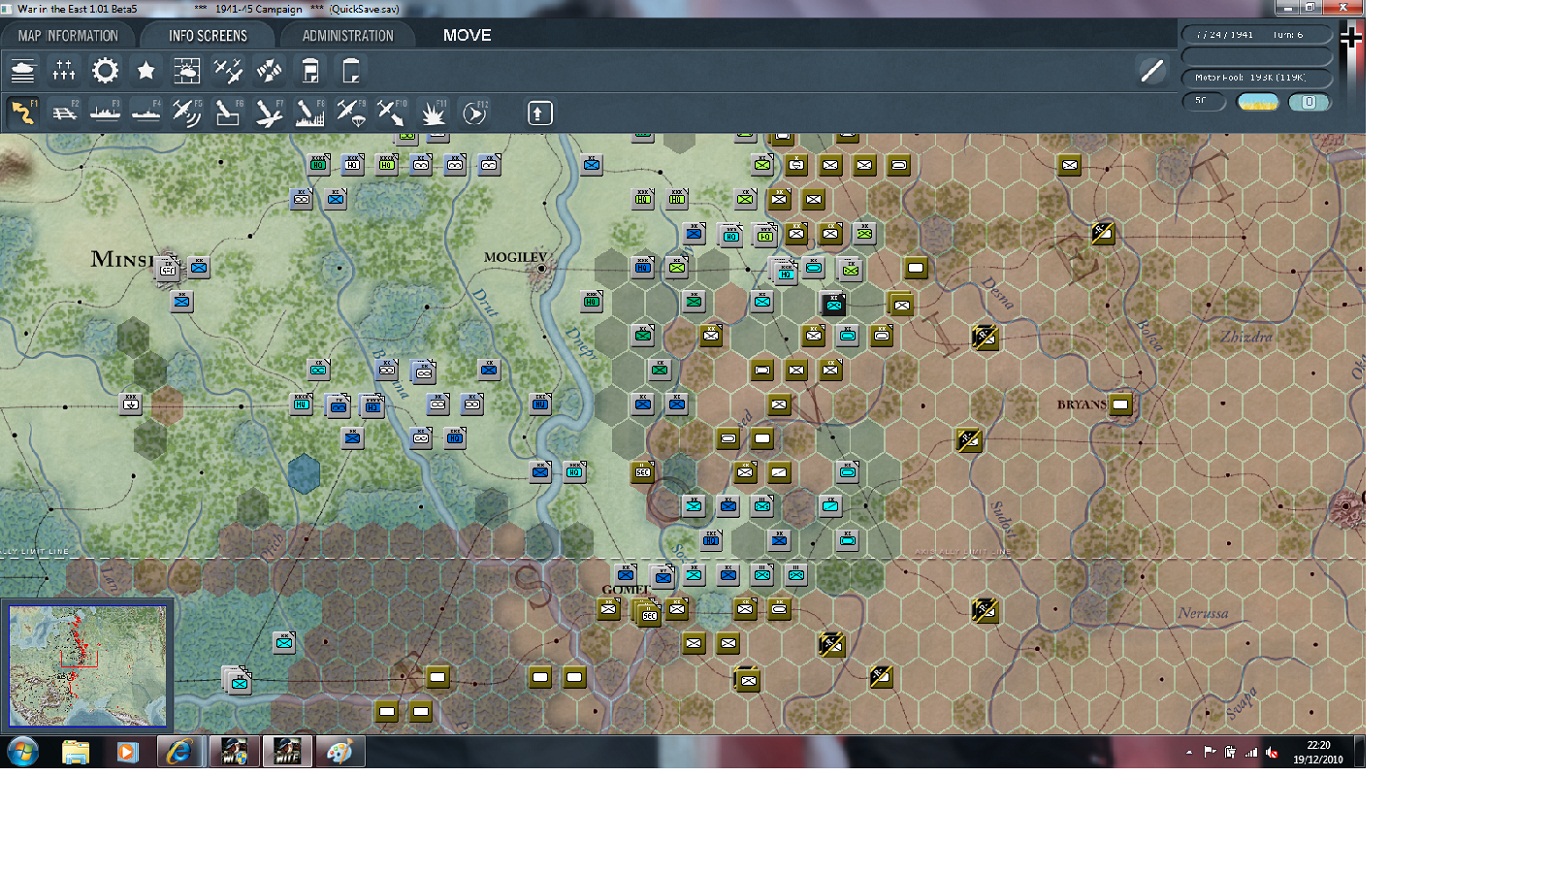The height and width of the screenshot is (873, 1552).
Task: Toggle F4 amphibious transport mode
Action: click(146, 113)
